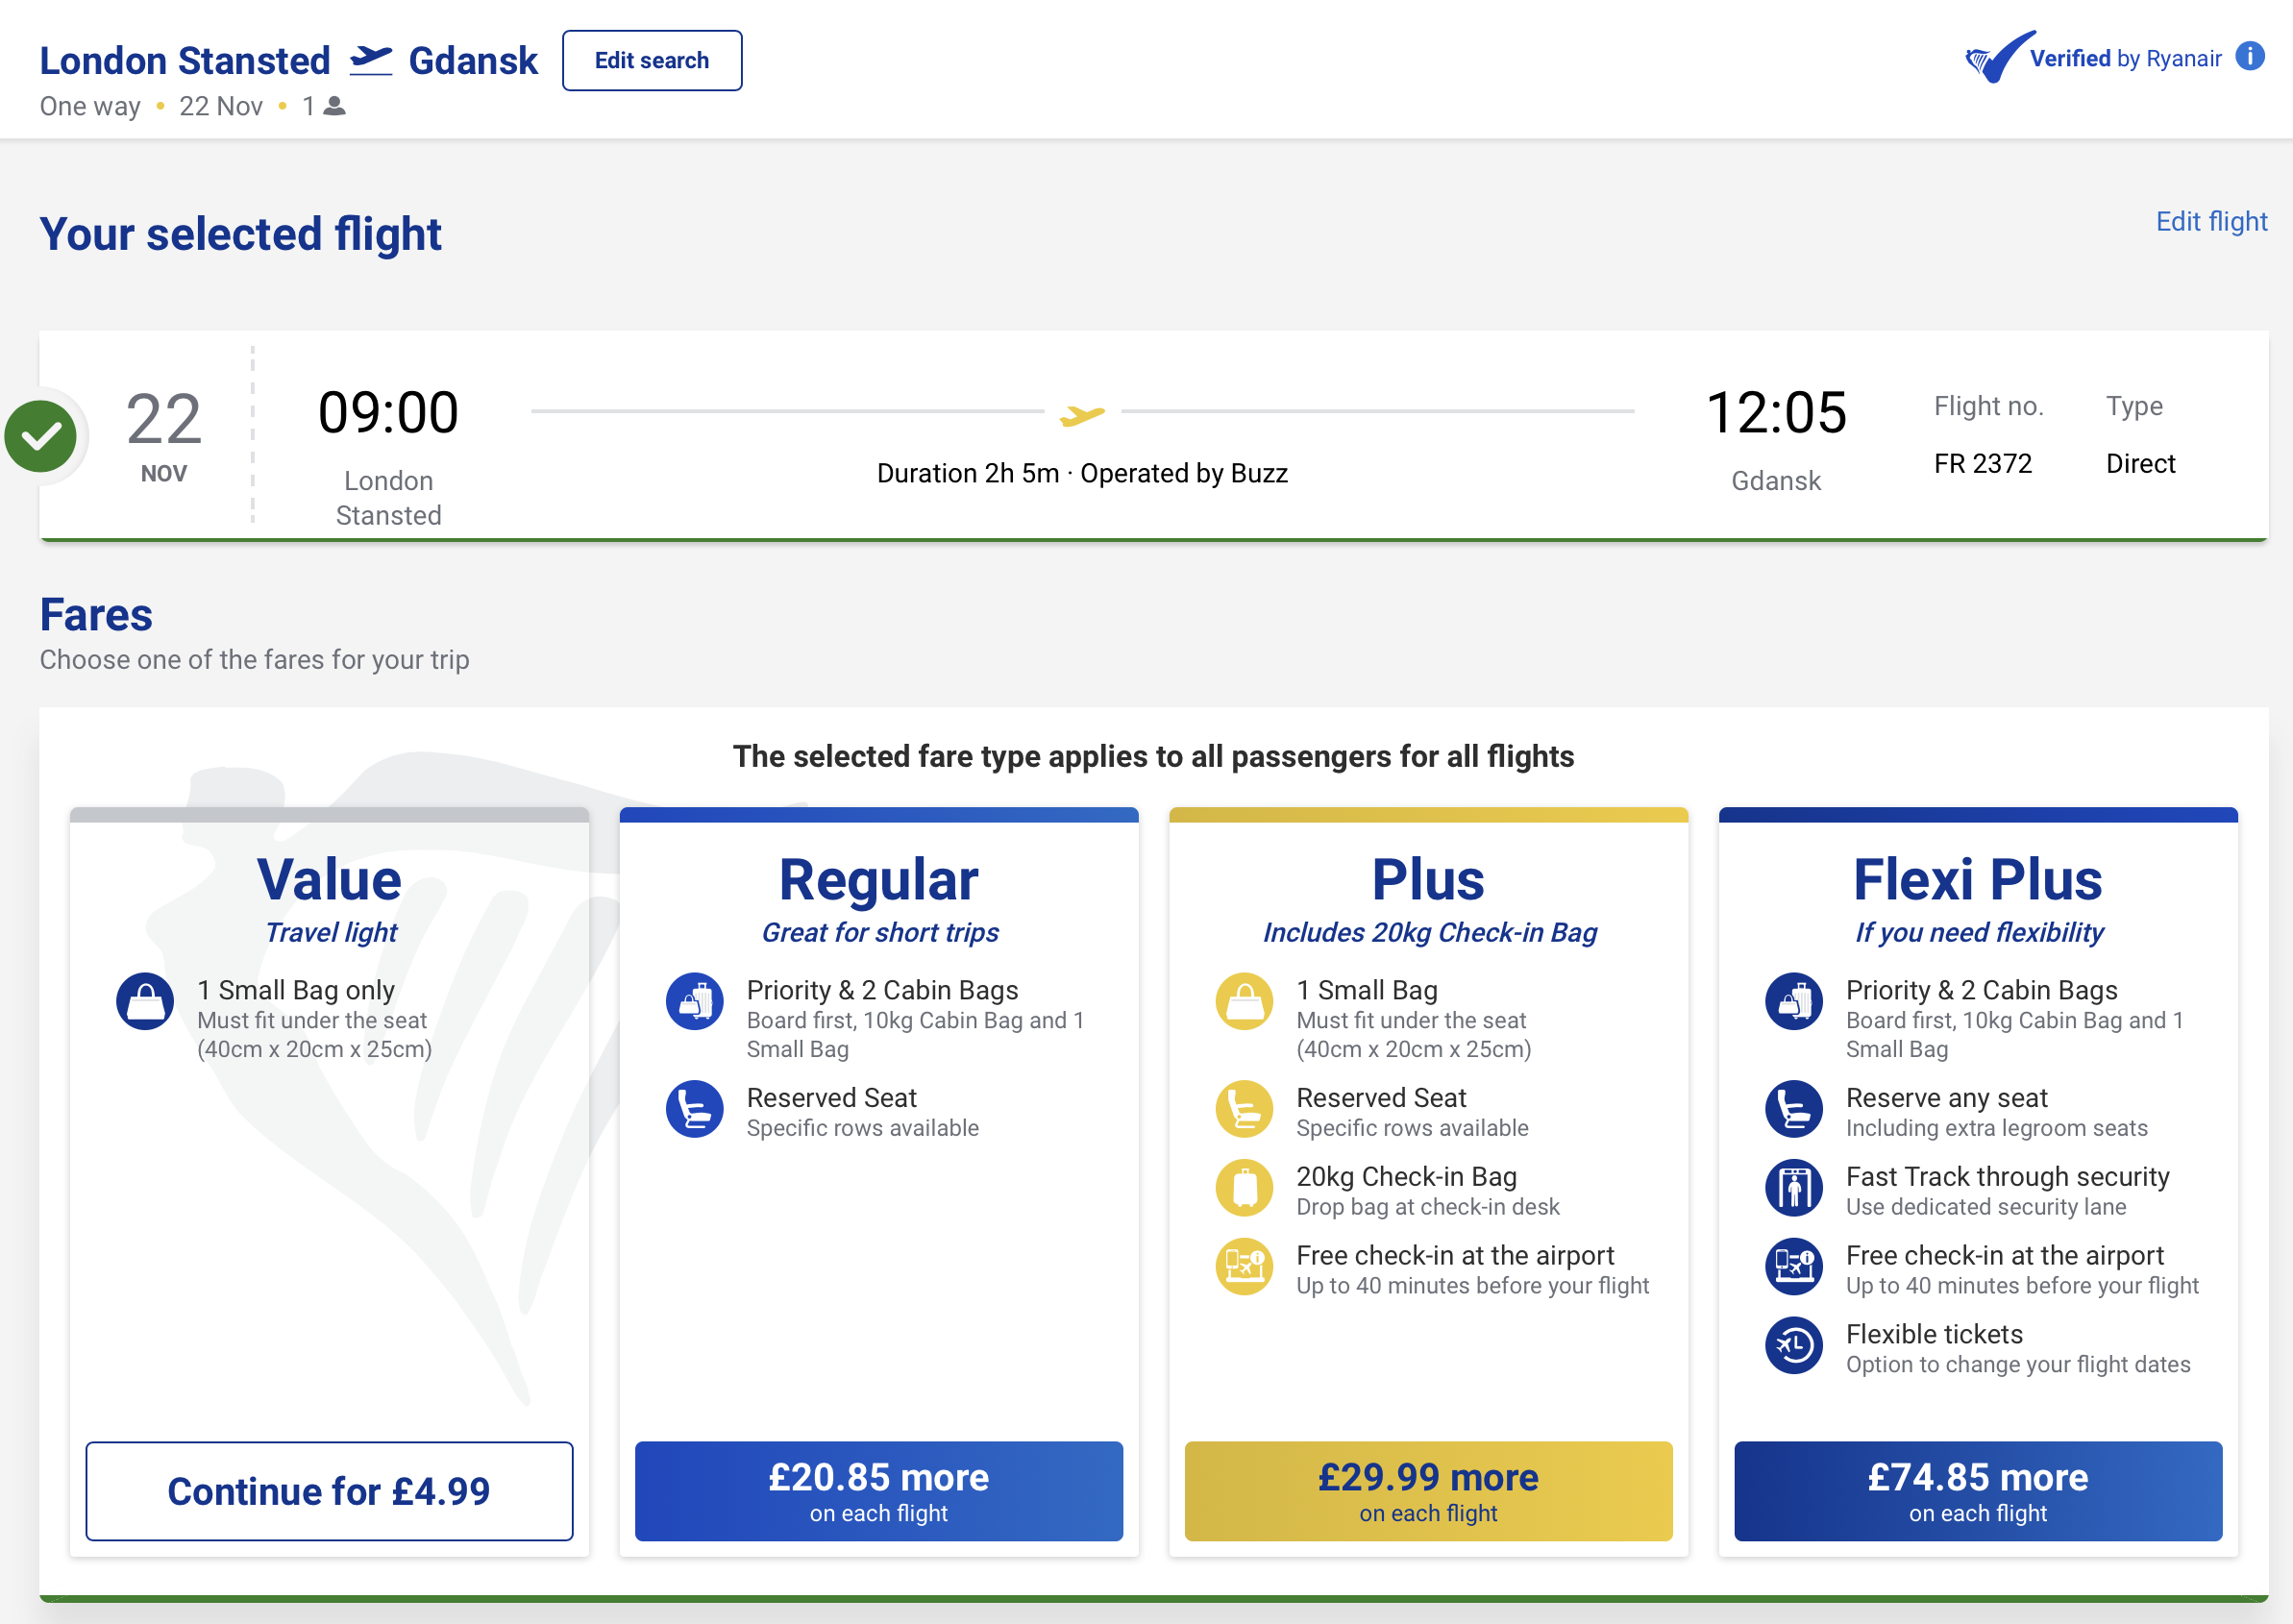Screen dimensions: 2293x1624
Task: Click the info icon beside Verified by Ryanair
Action: pos(2249,56)
